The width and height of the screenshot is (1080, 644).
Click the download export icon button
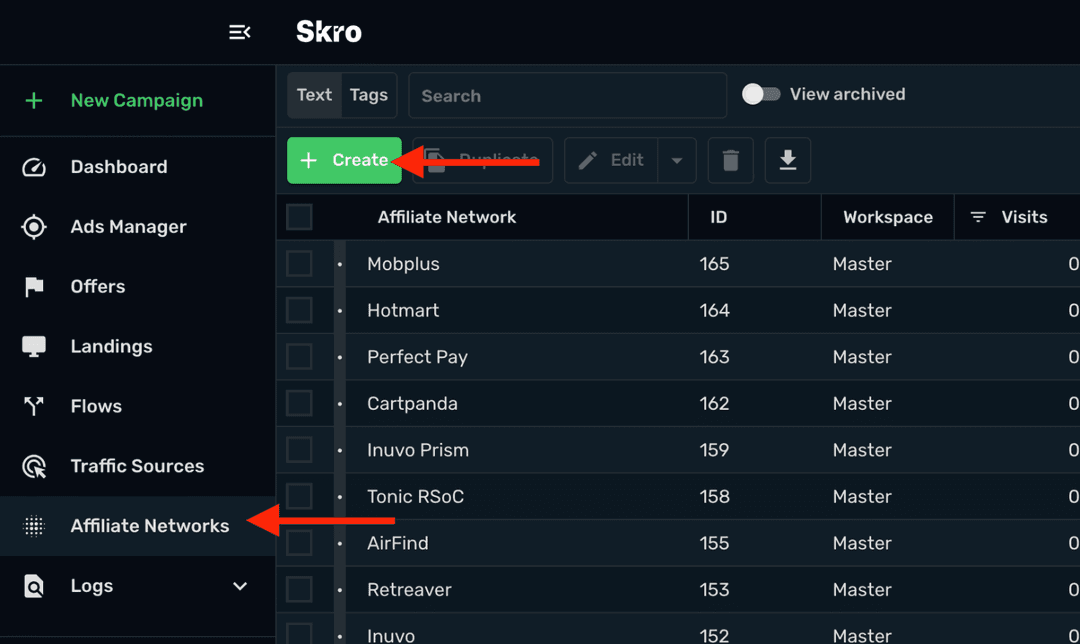[x=788, y=160]
